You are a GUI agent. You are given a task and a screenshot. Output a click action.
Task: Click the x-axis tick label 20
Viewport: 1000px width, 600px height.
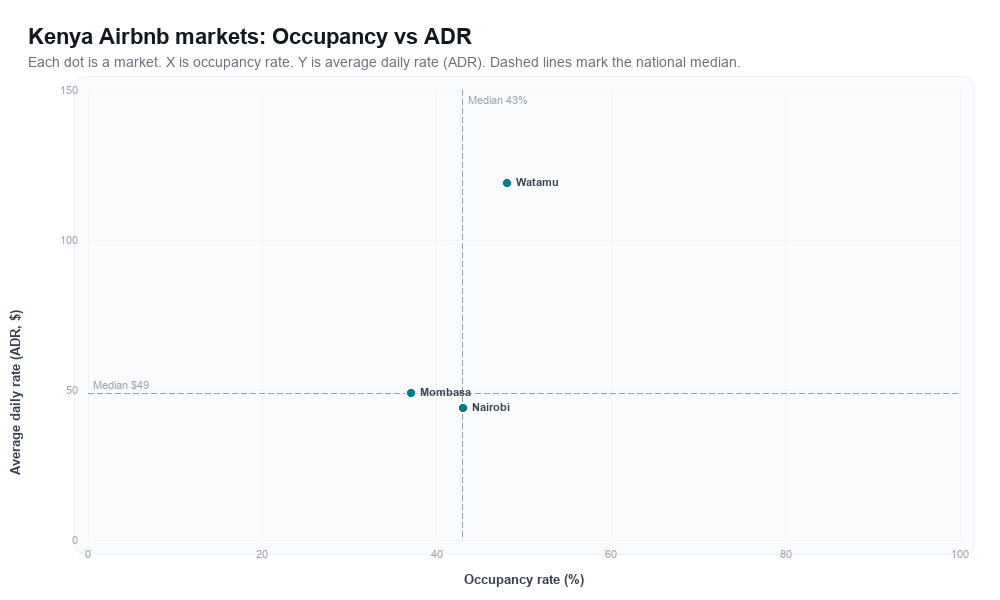[x=262, y=555]
